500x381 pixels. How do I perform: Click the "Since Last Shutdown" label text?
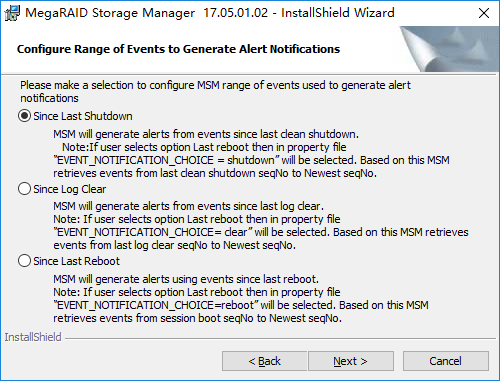coord(83,116)
